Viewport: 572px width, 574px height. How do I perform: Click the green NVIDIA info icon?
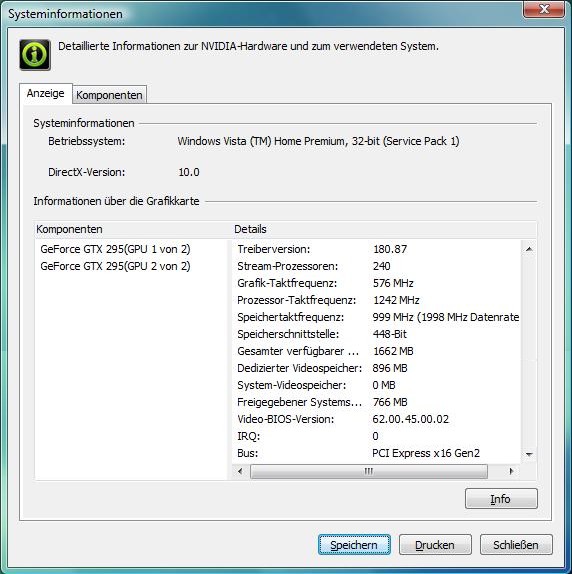point(35,55)
